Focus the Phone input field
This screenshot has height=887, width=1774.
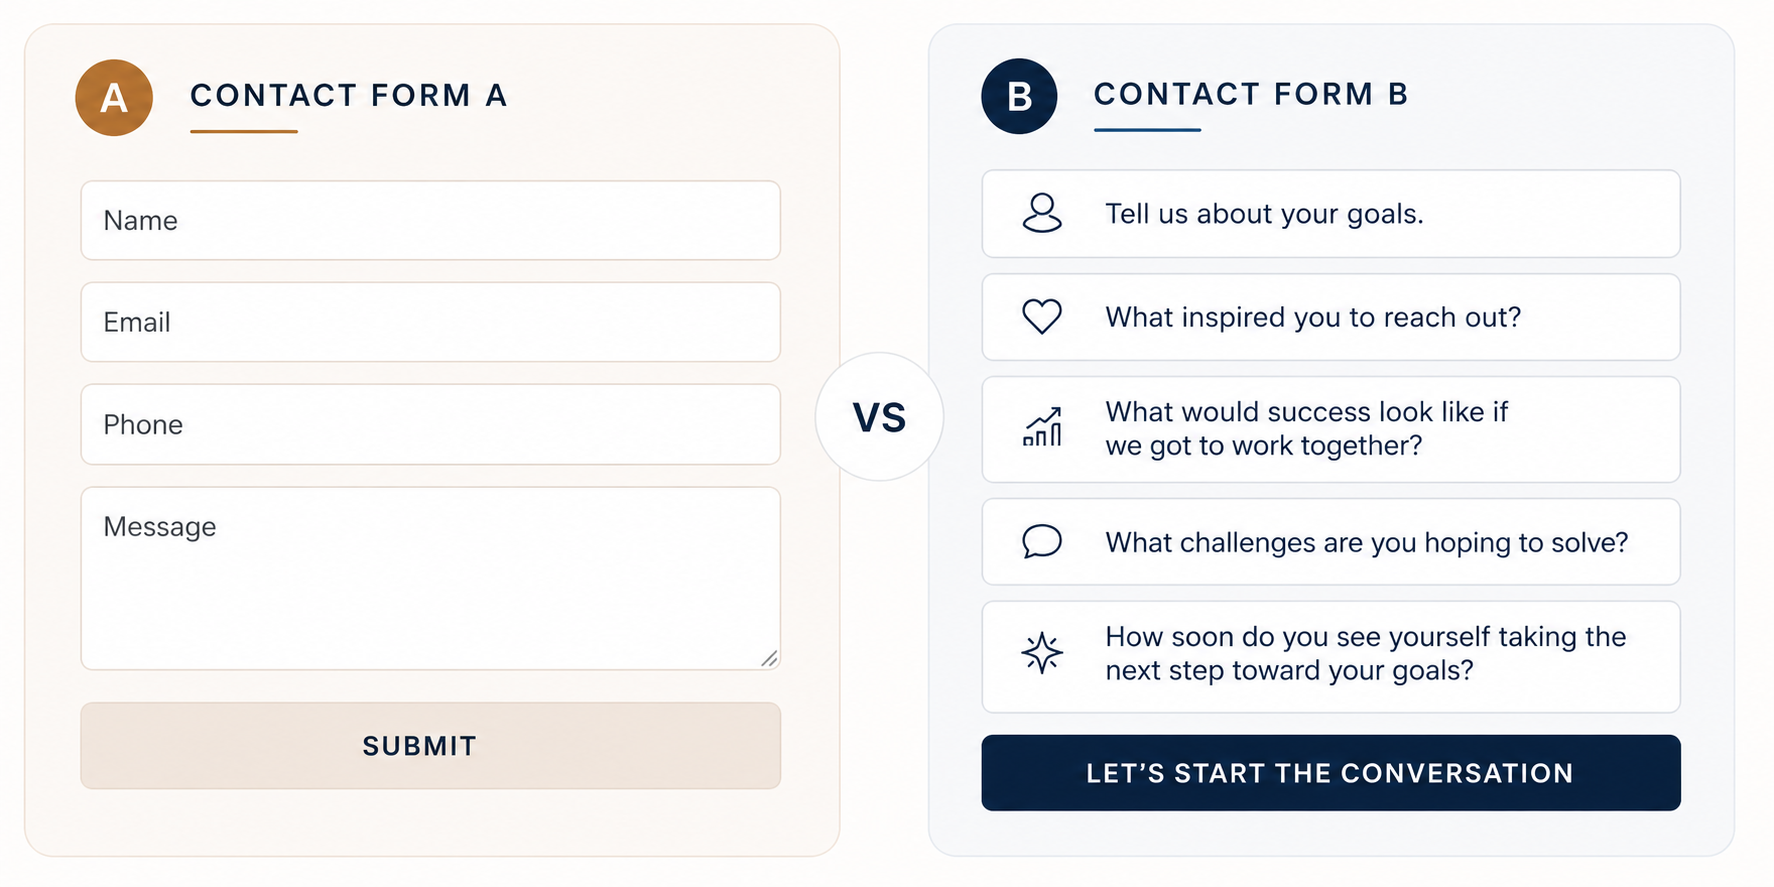click(430, 424)
